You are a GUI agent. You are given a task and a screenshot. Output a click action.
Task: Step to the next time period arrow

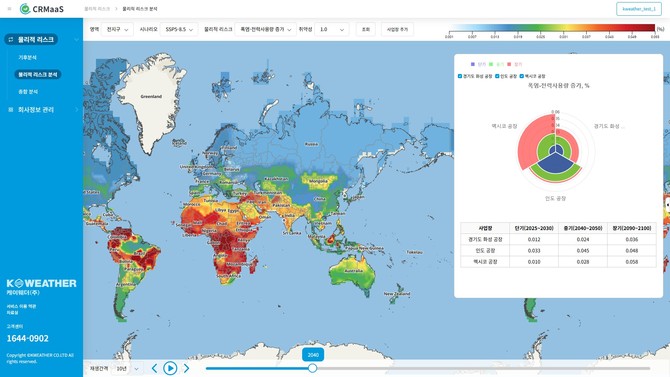click(186, 368)
